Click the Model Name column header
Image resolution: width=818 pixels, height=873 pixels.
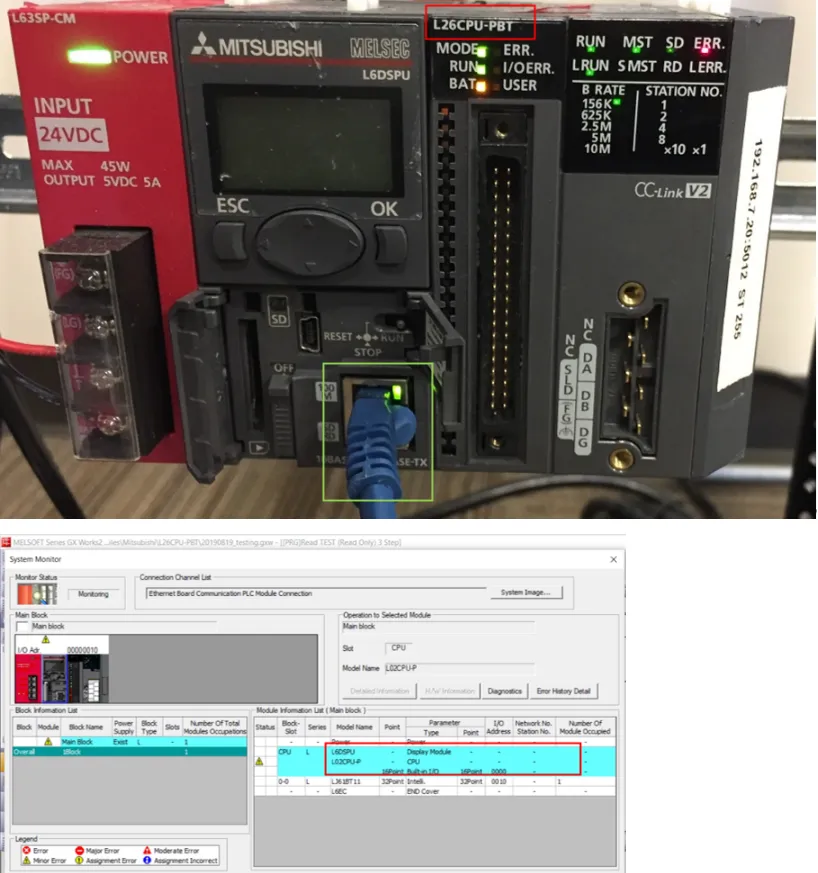point(354,727)
